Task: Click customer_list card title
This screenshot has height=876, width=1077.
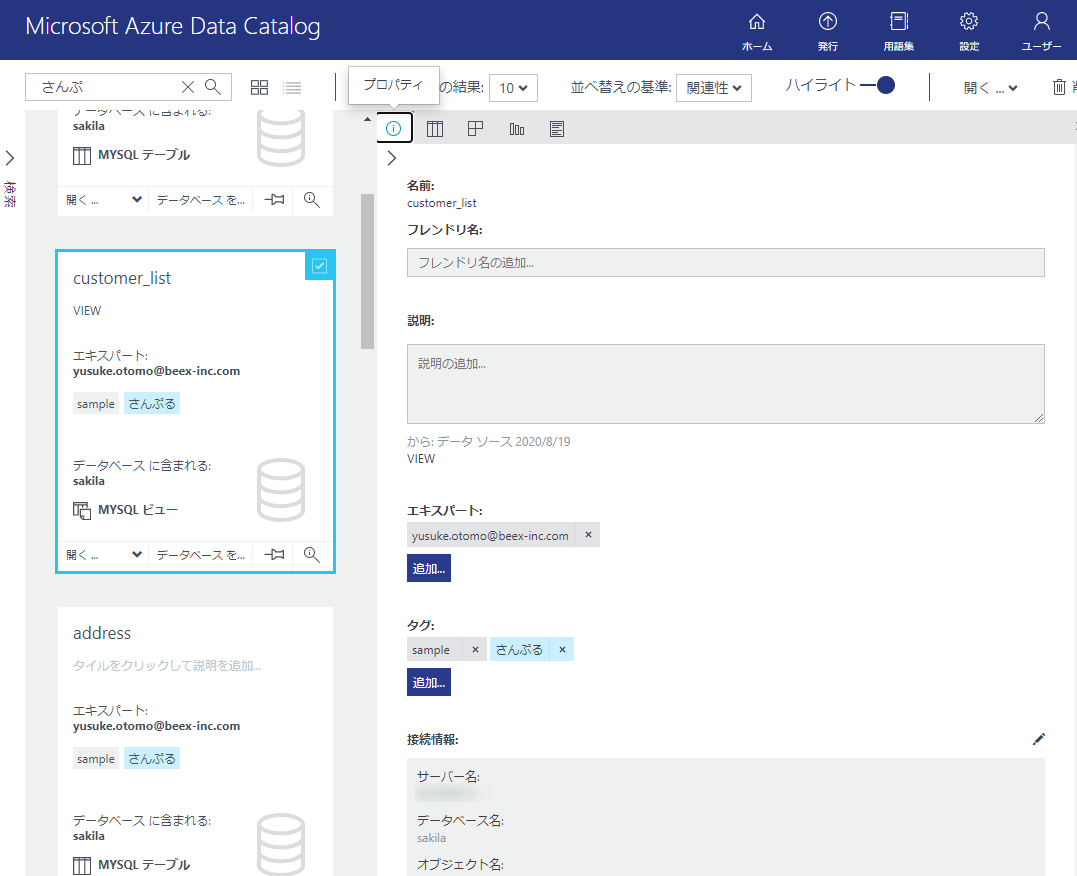Action: pyautogui.click(x=122, y=278)
